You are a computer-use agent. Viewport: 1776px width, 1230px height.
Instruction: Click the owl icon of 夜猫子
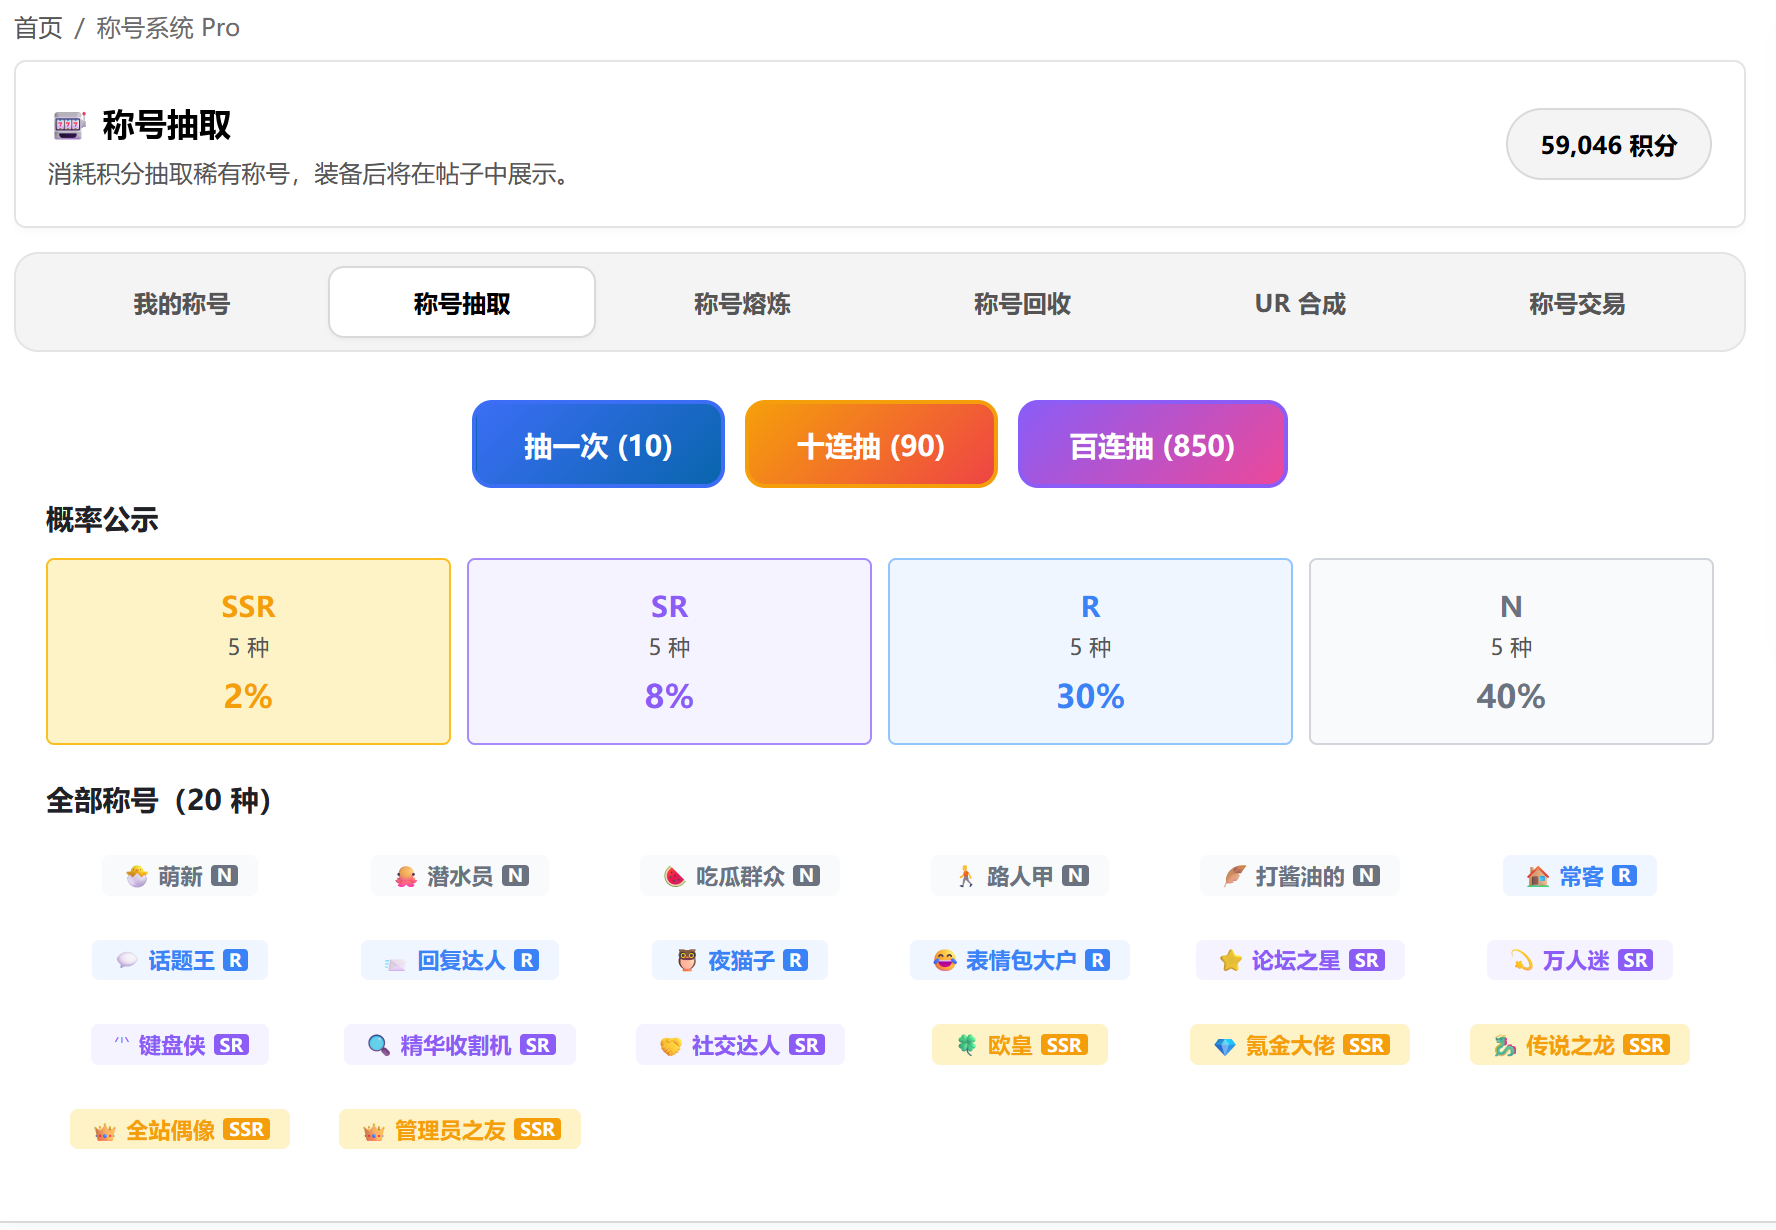click(687, 961)
